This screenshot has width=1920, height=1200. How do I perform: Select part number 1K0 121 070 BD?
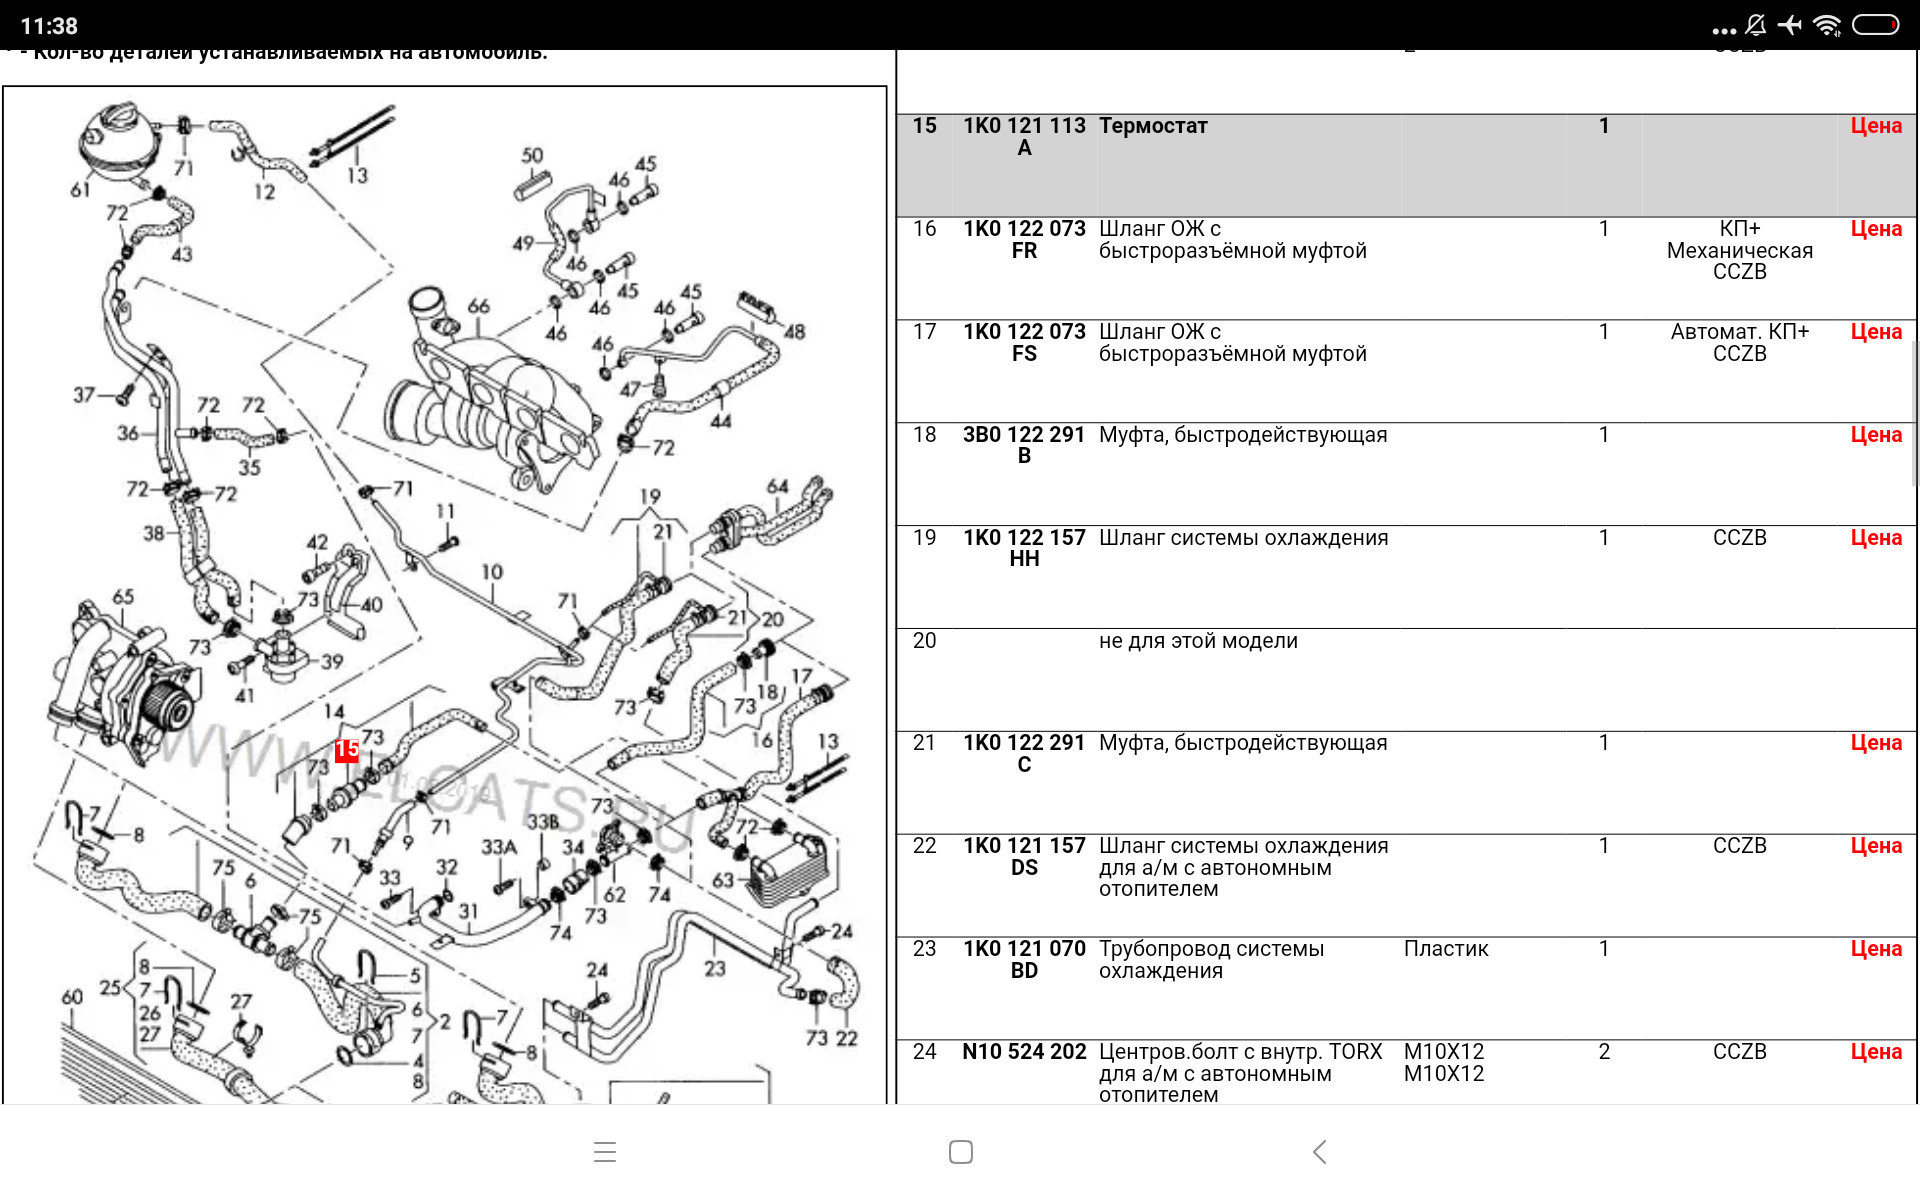[1024, 960]
